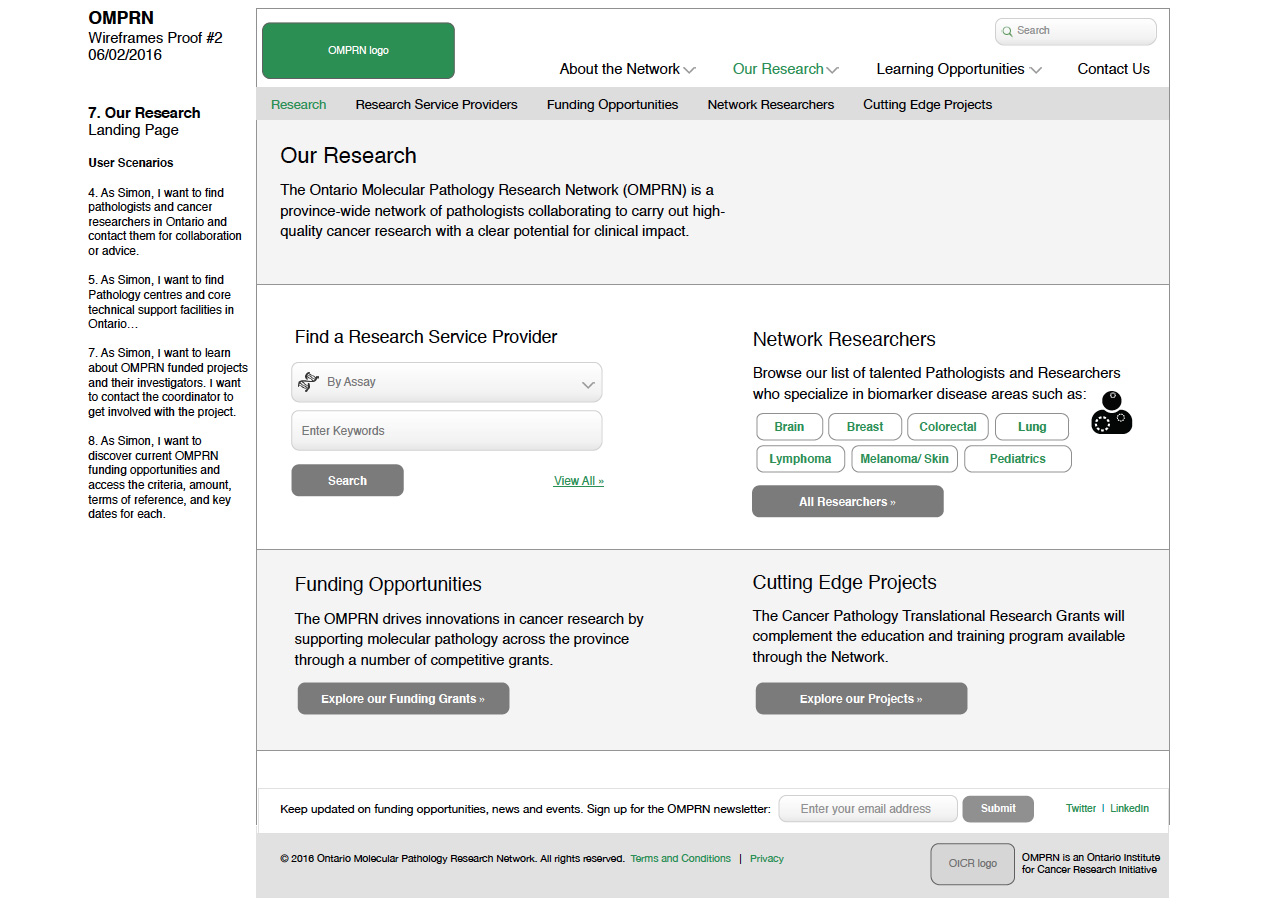The image size is (1271, 905).
Task: Follow the View All link
Action: click(578, 481)
